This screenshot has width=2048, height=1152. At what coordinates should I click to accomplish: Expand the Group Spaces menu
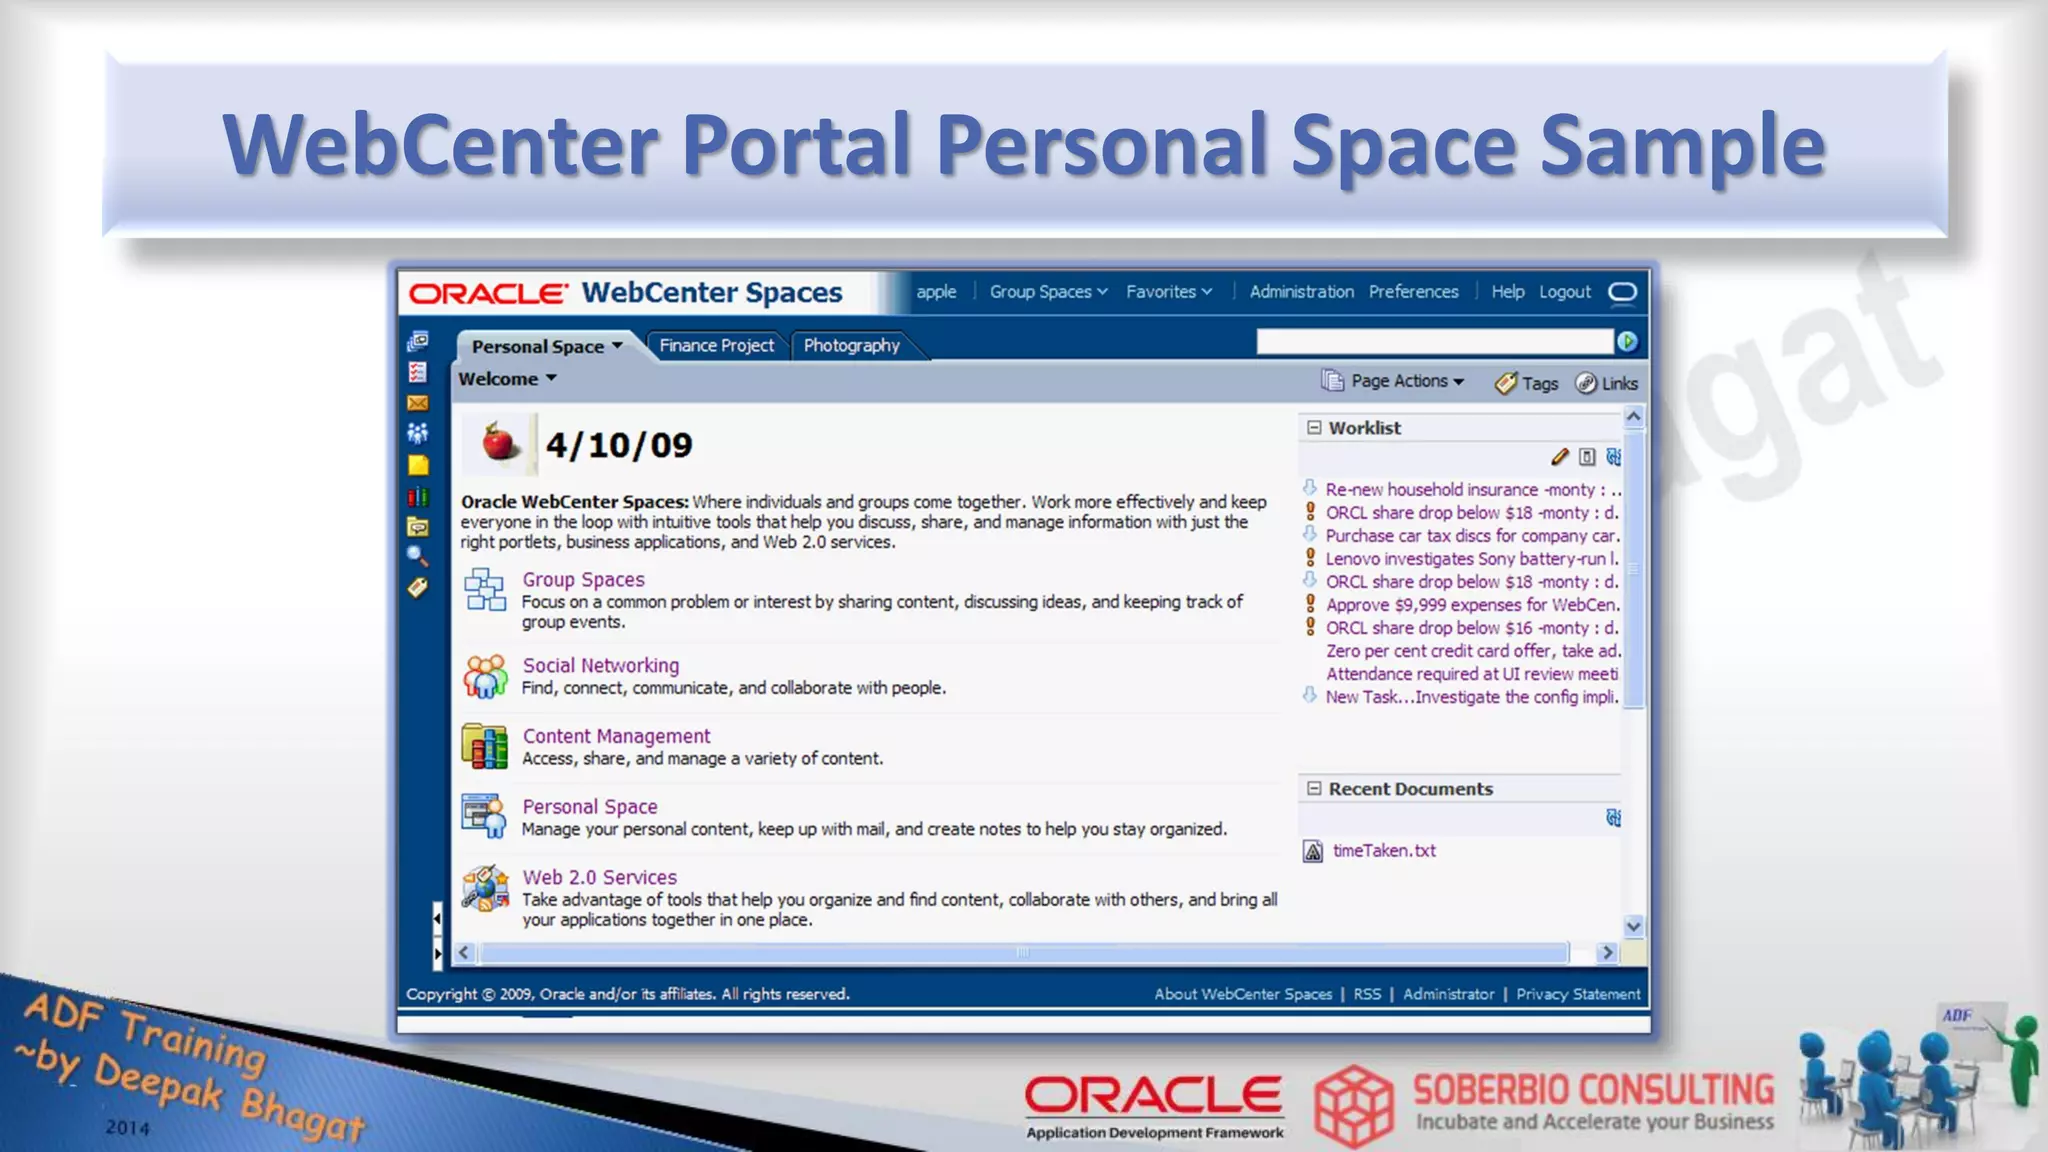tap(1048, 292)
